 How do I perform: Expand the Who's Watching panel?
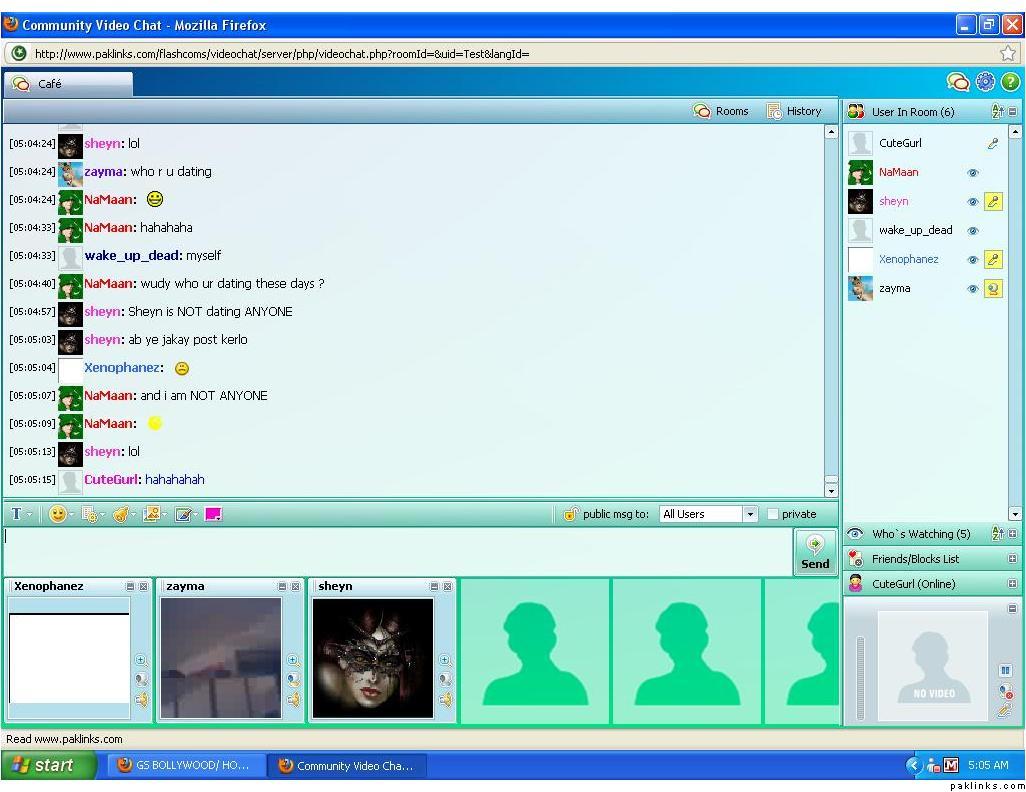point(1012,534)
